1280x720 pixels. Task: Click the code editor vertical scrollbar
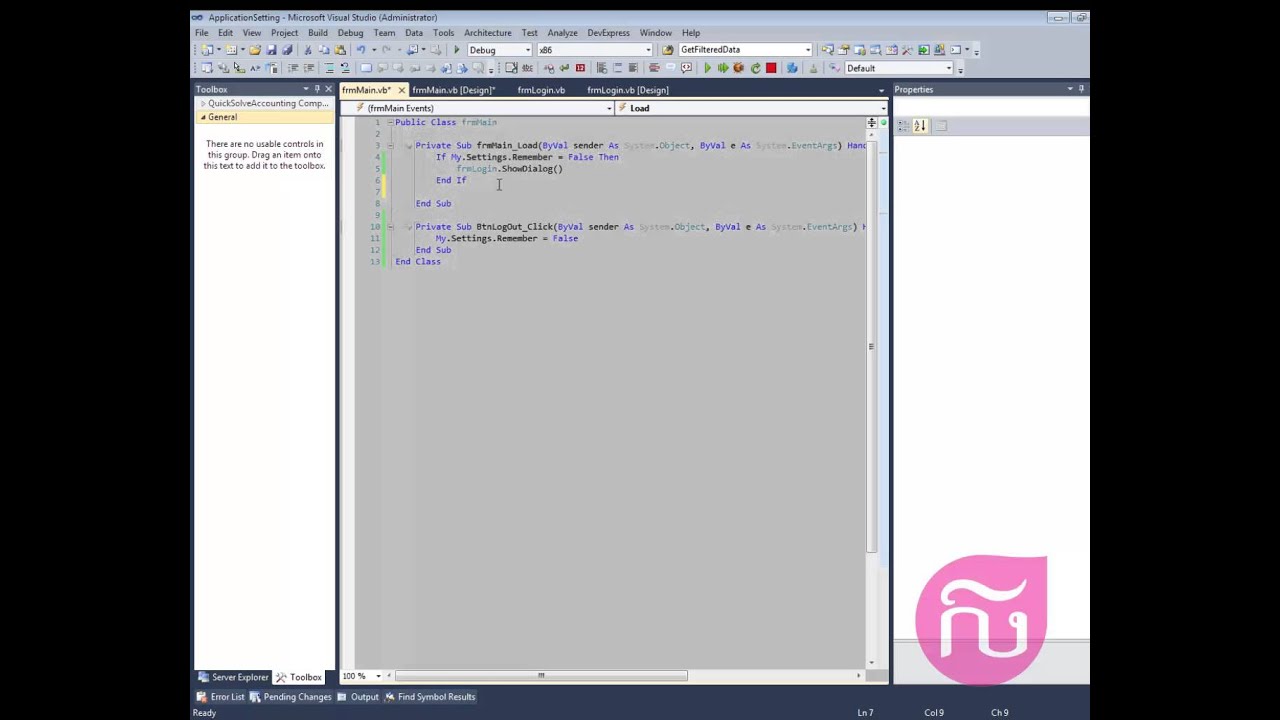(x=871, y=345)
